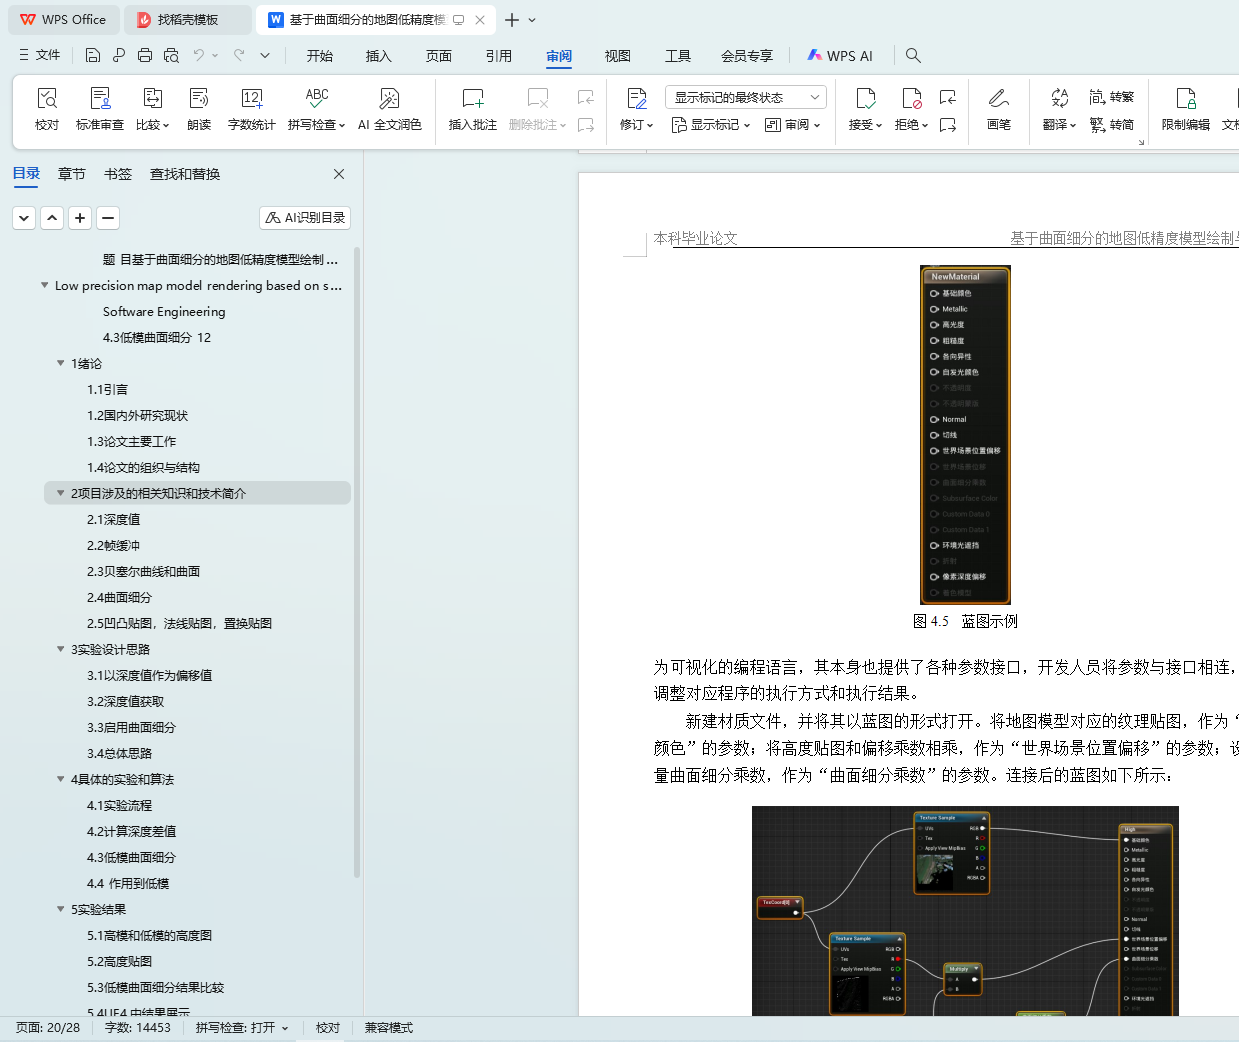This screenshot has width=1239, height=1042.
Task: Open the 审阅 pane dropdown in ribbon
Action: 793,125
